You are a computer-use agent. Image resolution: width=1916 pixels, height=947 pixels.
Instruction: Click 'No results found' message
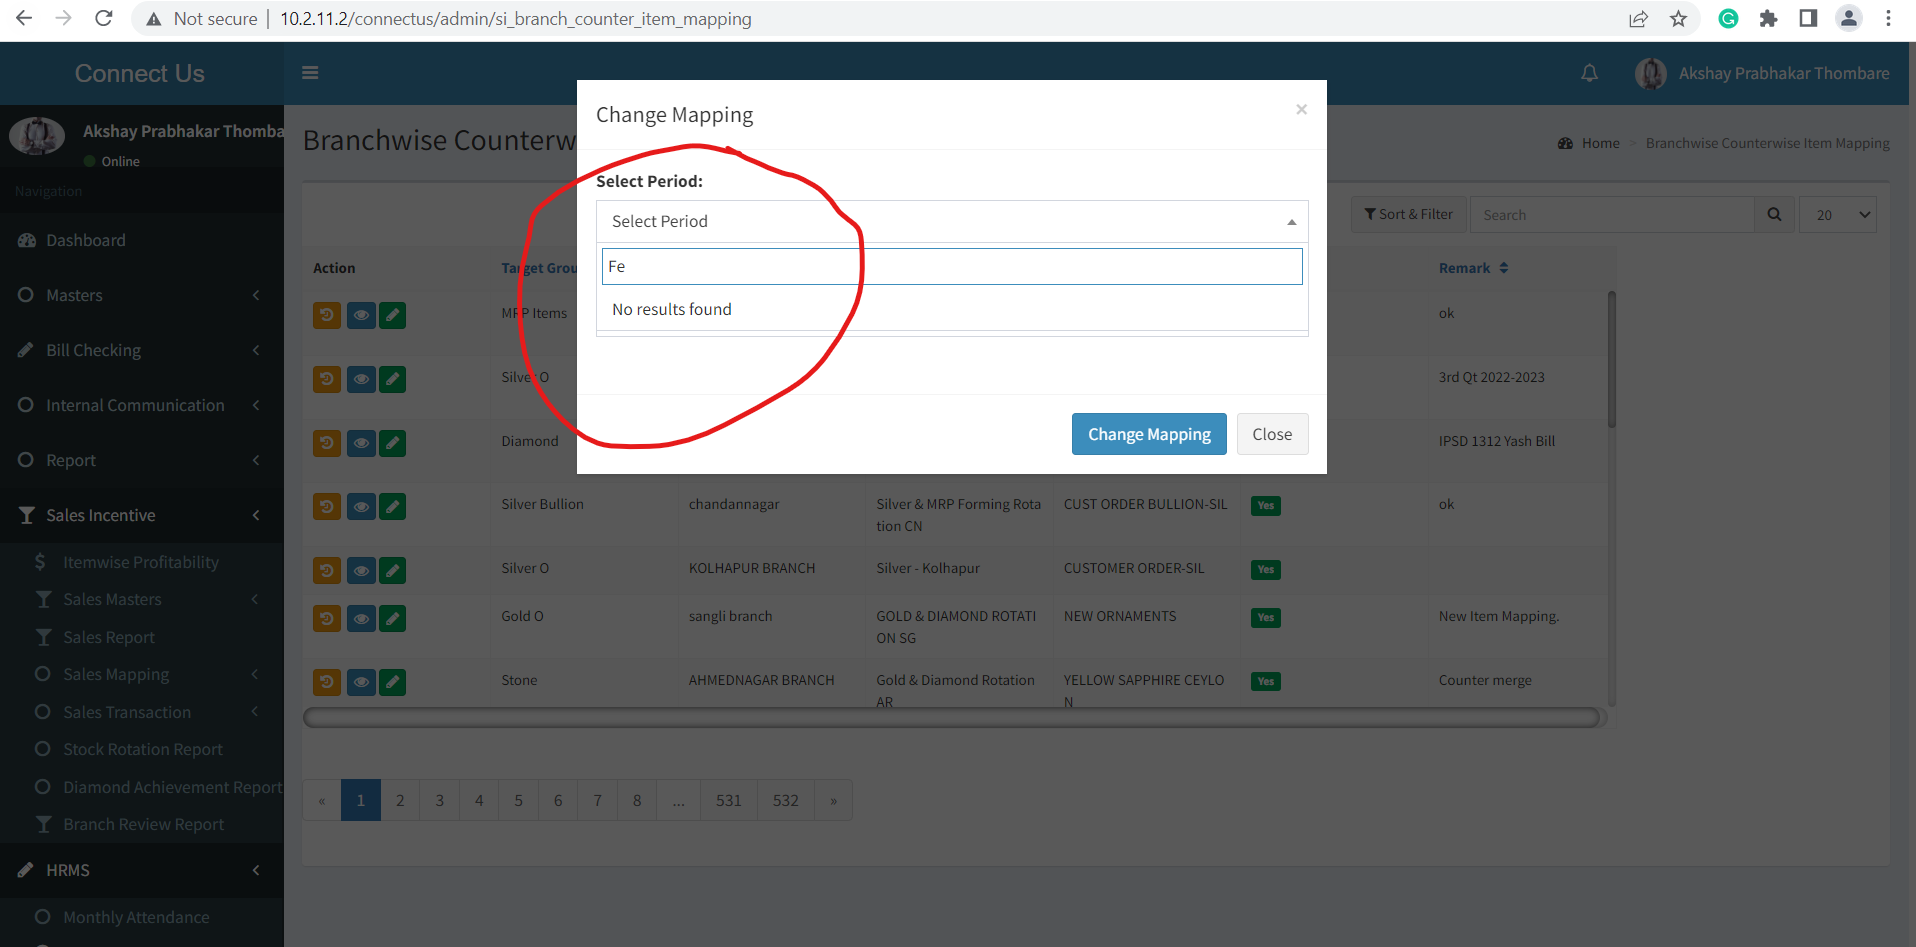click(x=672, y=309)
